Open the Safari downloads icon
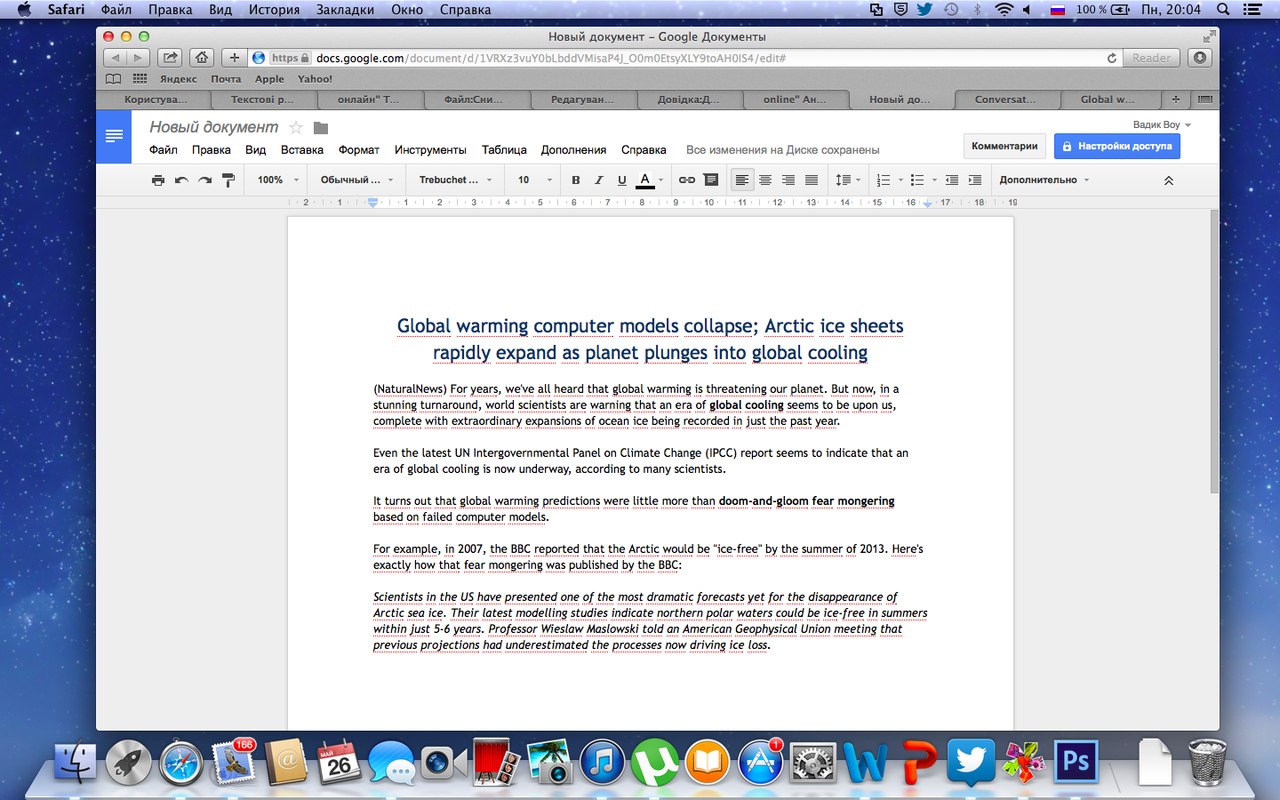 [x=1200, y=58]
